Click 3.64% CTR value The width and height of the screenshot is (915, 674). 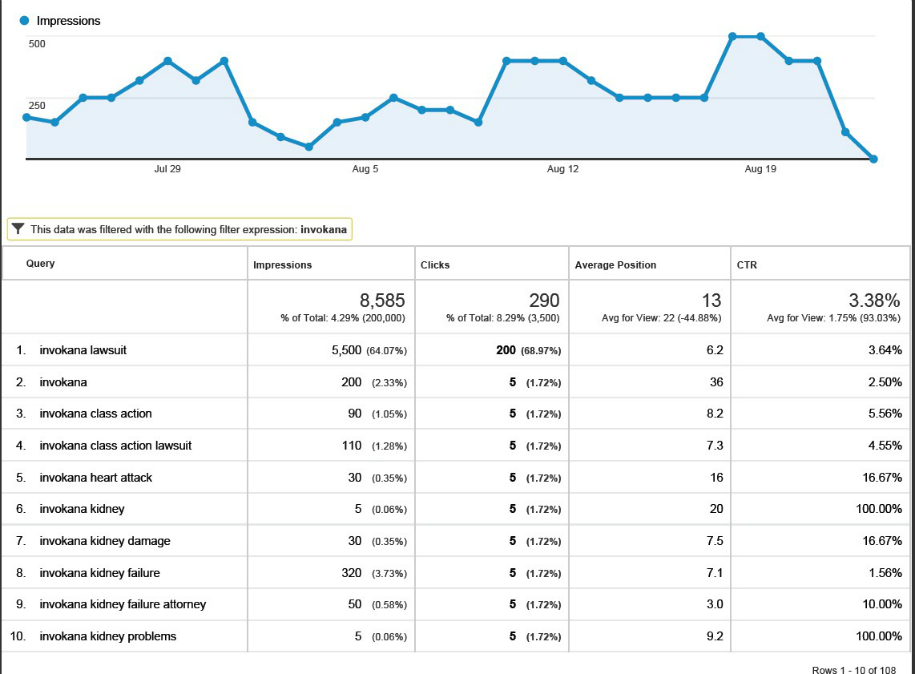coord(885,350)
